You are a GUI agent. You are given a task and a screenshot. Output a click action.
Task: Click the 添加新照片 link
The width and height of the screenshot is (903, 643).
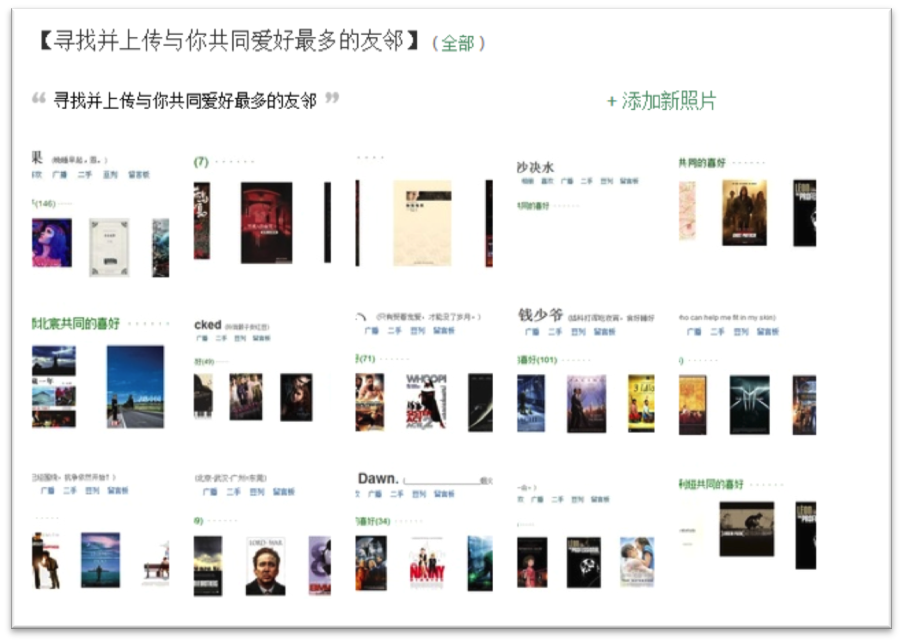tap(662, 101)
